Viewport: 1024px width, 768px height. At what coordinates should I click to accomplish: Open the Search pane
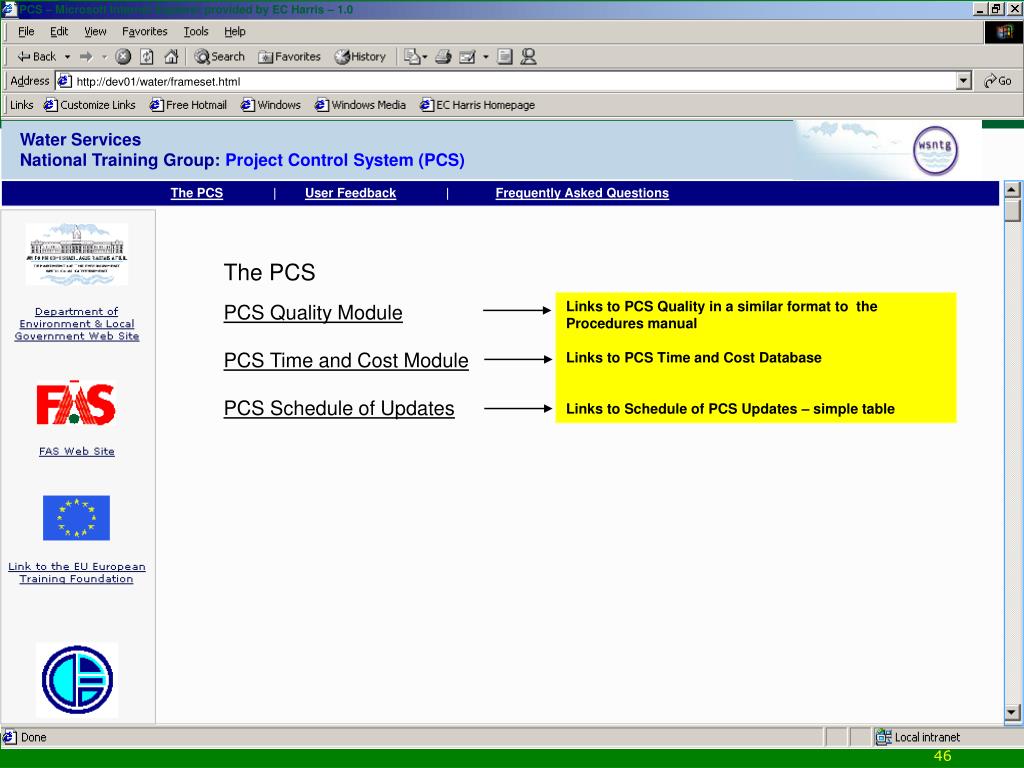click(x=219, y=57)
